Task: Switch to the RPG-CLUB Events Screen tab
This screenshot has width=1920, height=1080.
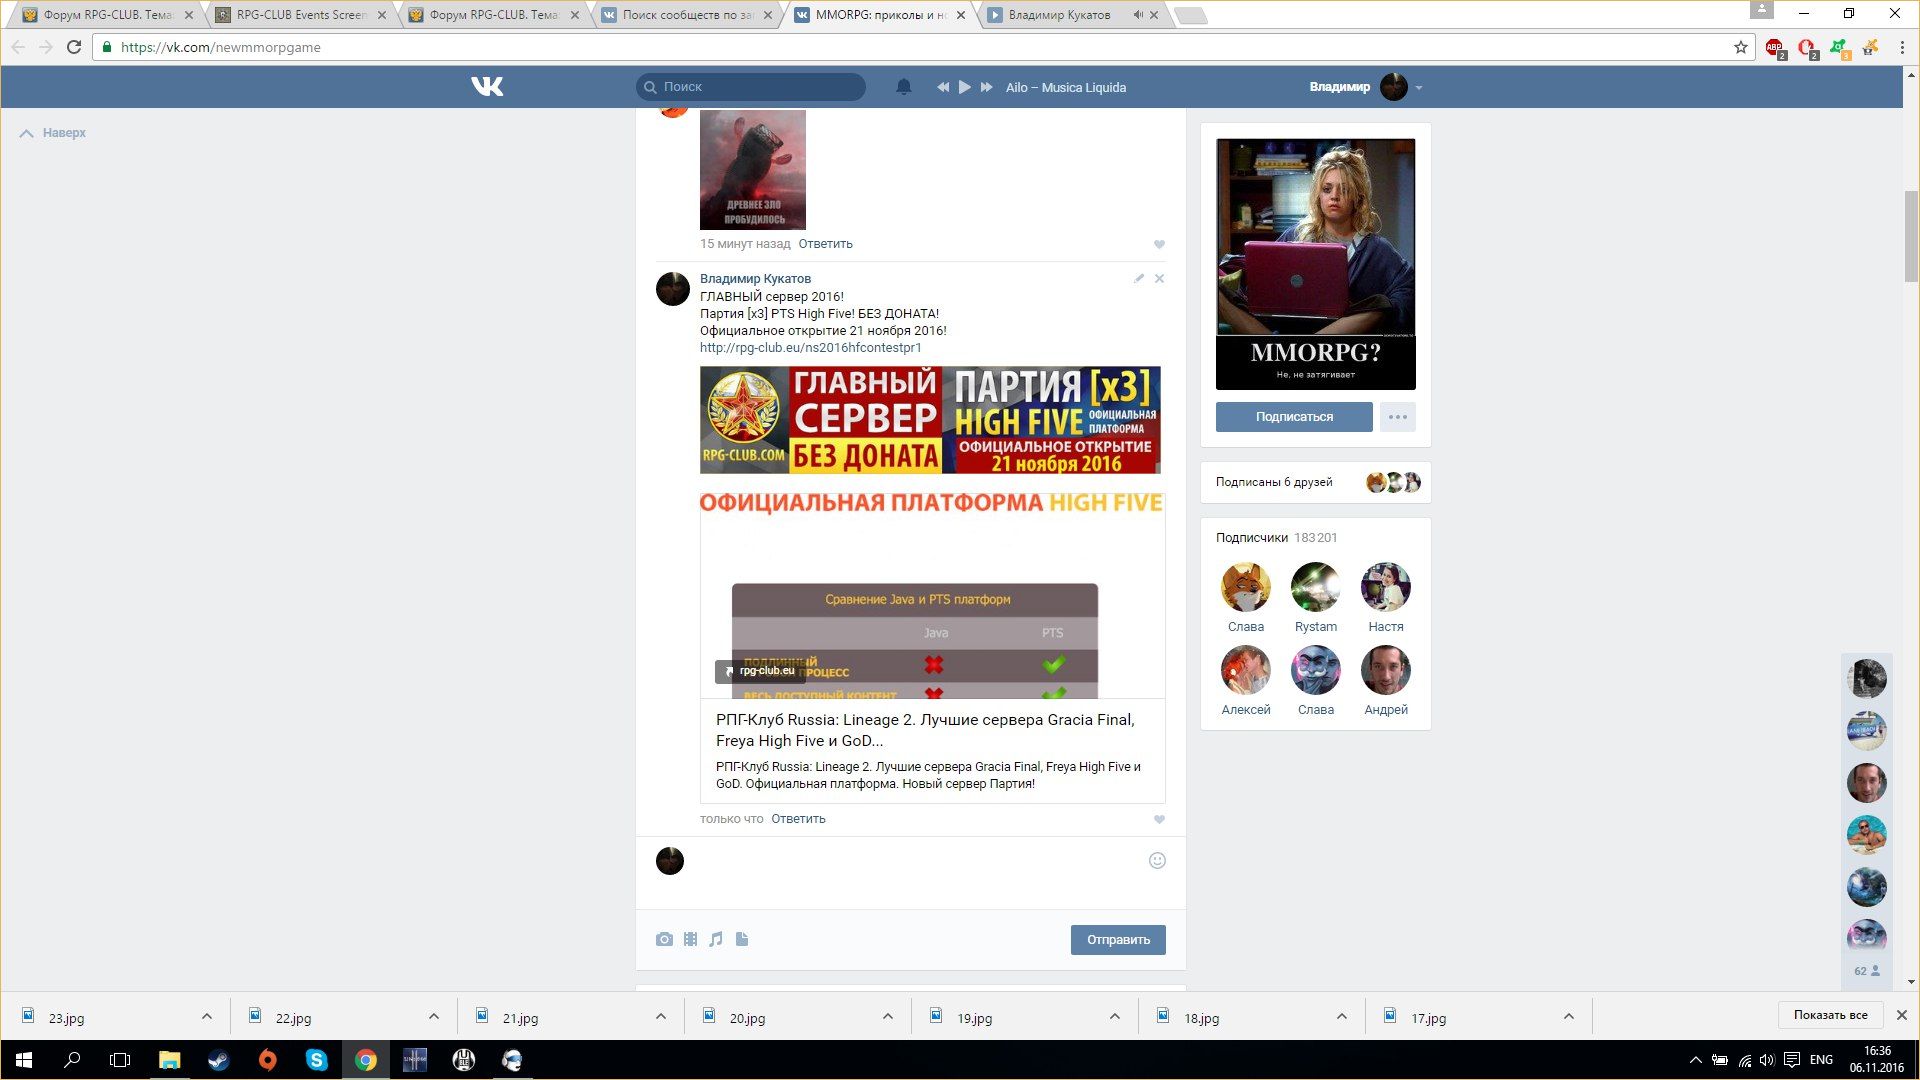Action: (x=300, y=15)
